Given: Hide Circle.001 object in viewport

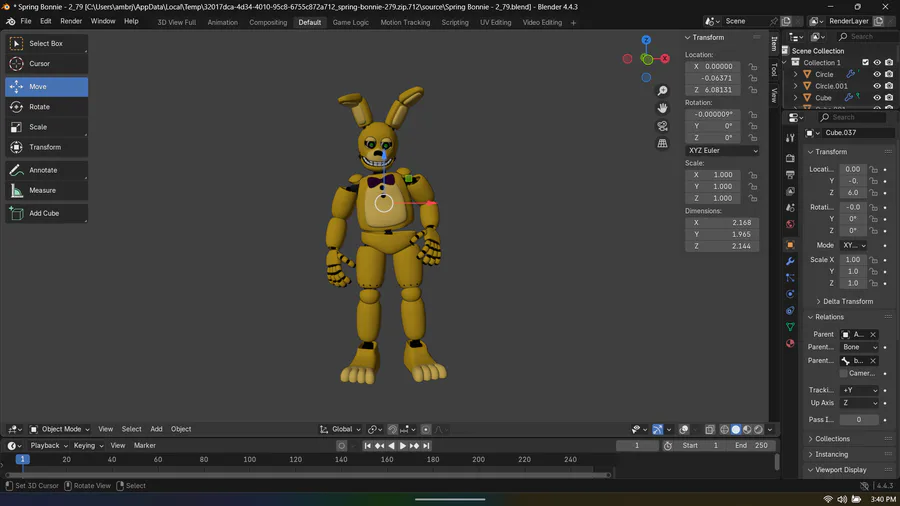Looking at the screenshot, I should [877, 86].
